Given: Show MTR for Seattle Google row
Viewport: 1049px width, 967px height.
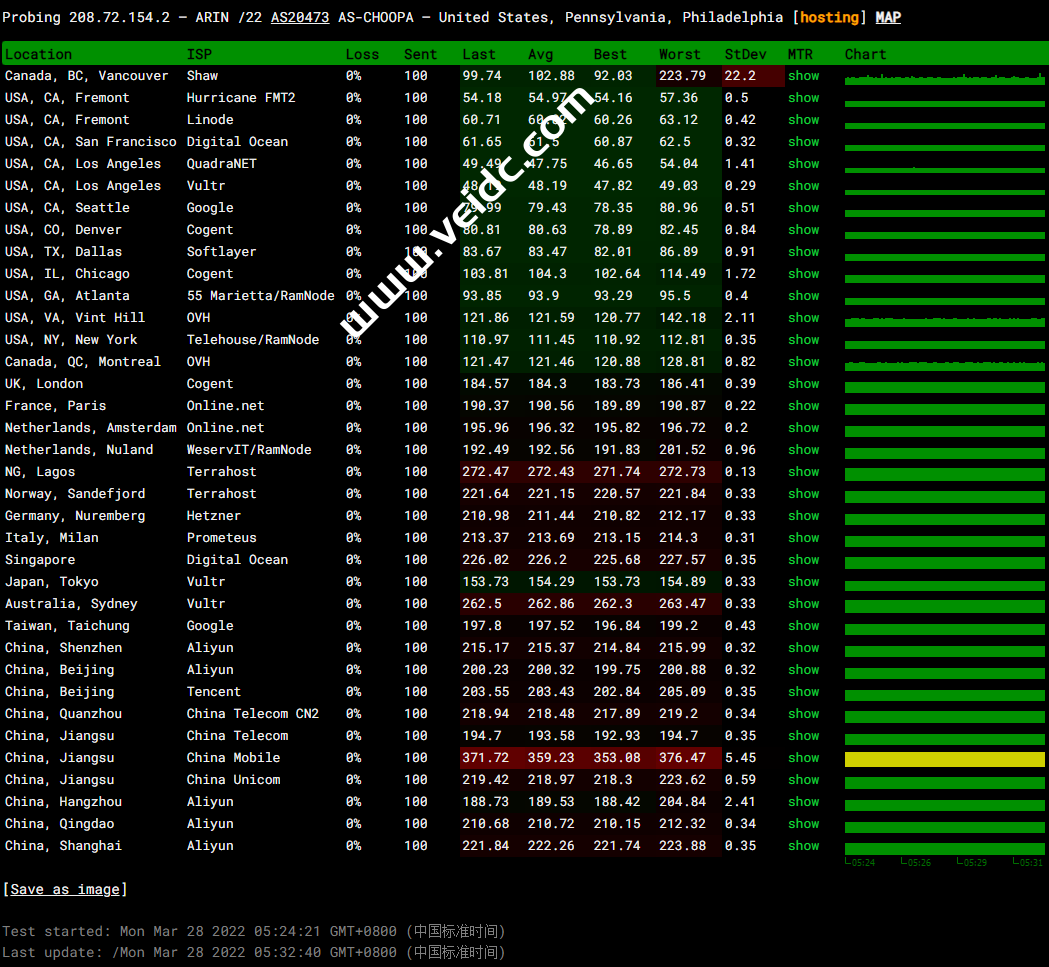Looking at the screenshot, I should coord(803,208).
